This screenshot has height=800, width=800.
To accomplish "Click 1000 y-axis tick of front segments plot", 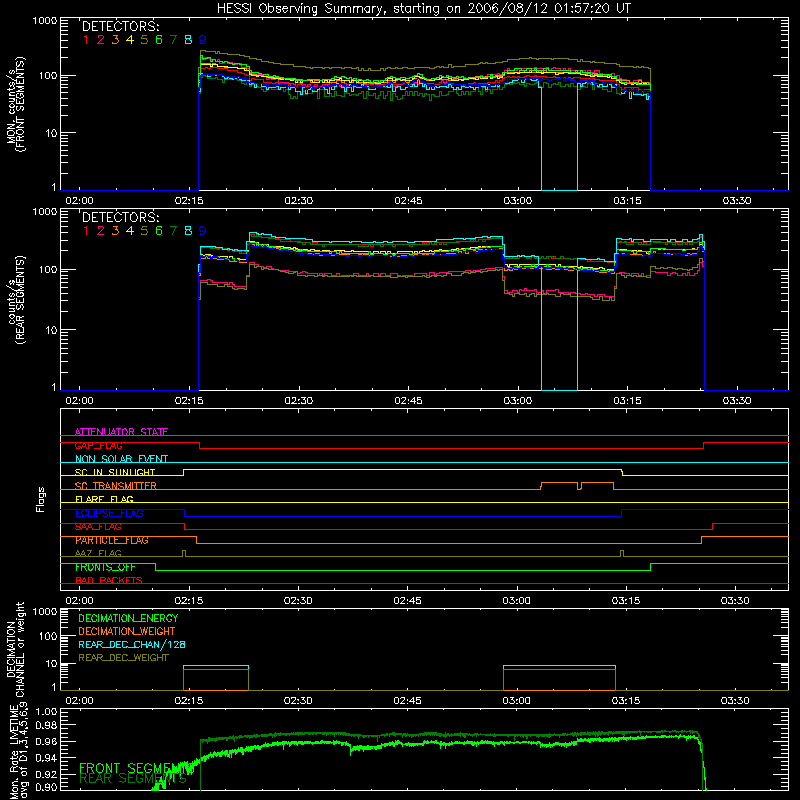I will point(44,21).
